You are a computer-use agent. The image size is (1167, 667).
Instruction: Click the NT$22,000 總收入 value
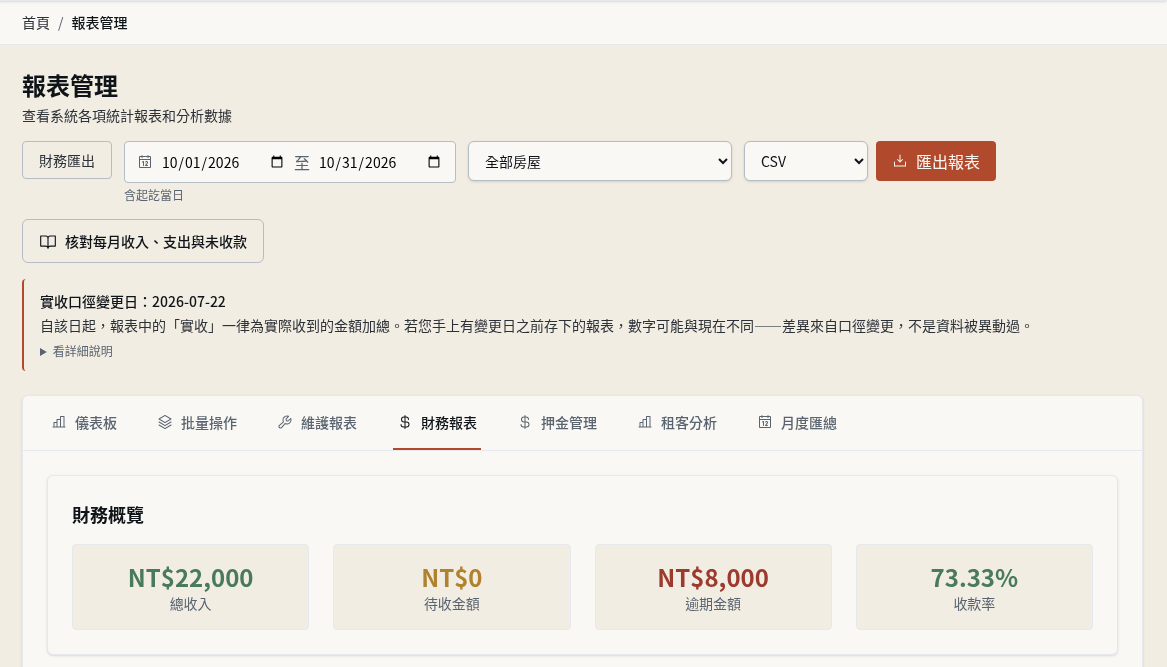click(191, 578)
